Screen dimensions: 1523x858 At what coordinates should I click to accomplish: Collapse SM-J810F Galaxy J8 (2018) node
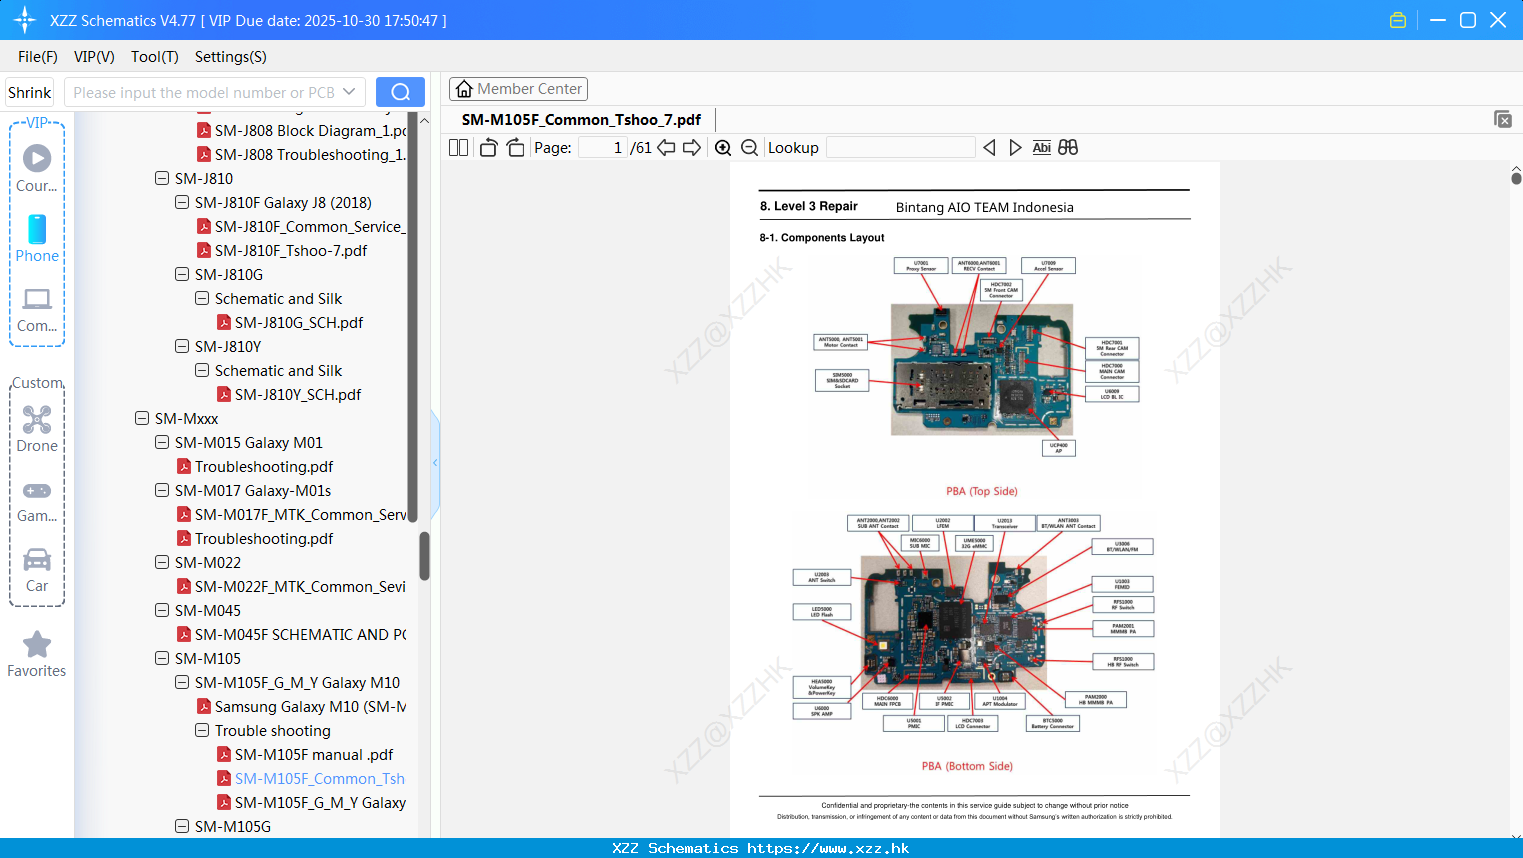tap(182, 202)
